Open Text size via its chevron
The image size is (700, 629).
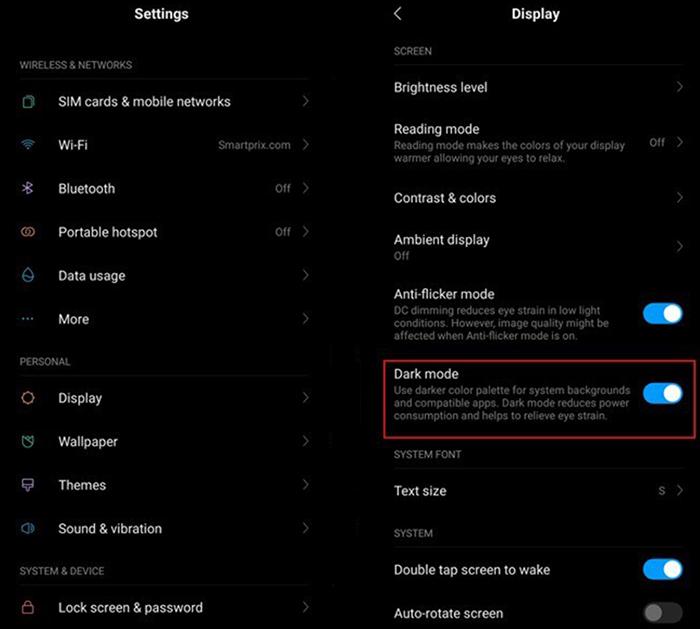pos(679,490)
